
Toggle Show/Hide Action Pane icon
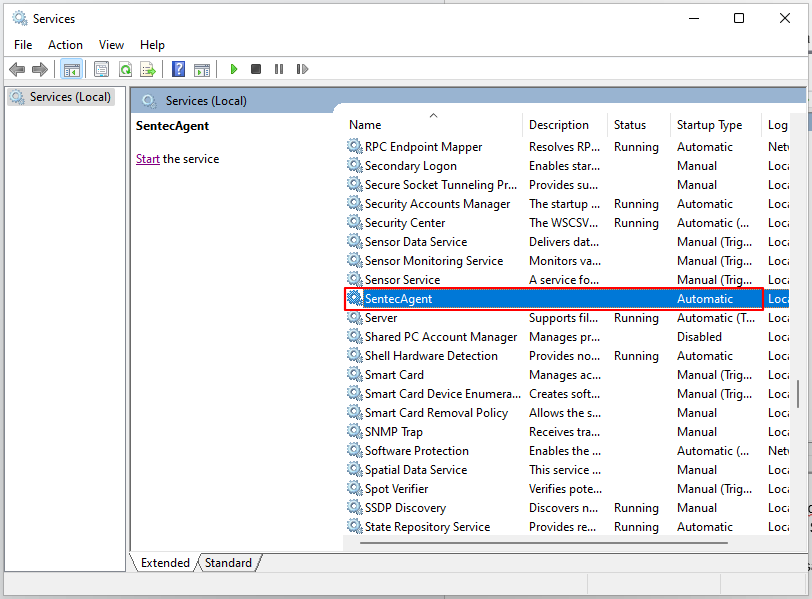(x=202, y=69)
